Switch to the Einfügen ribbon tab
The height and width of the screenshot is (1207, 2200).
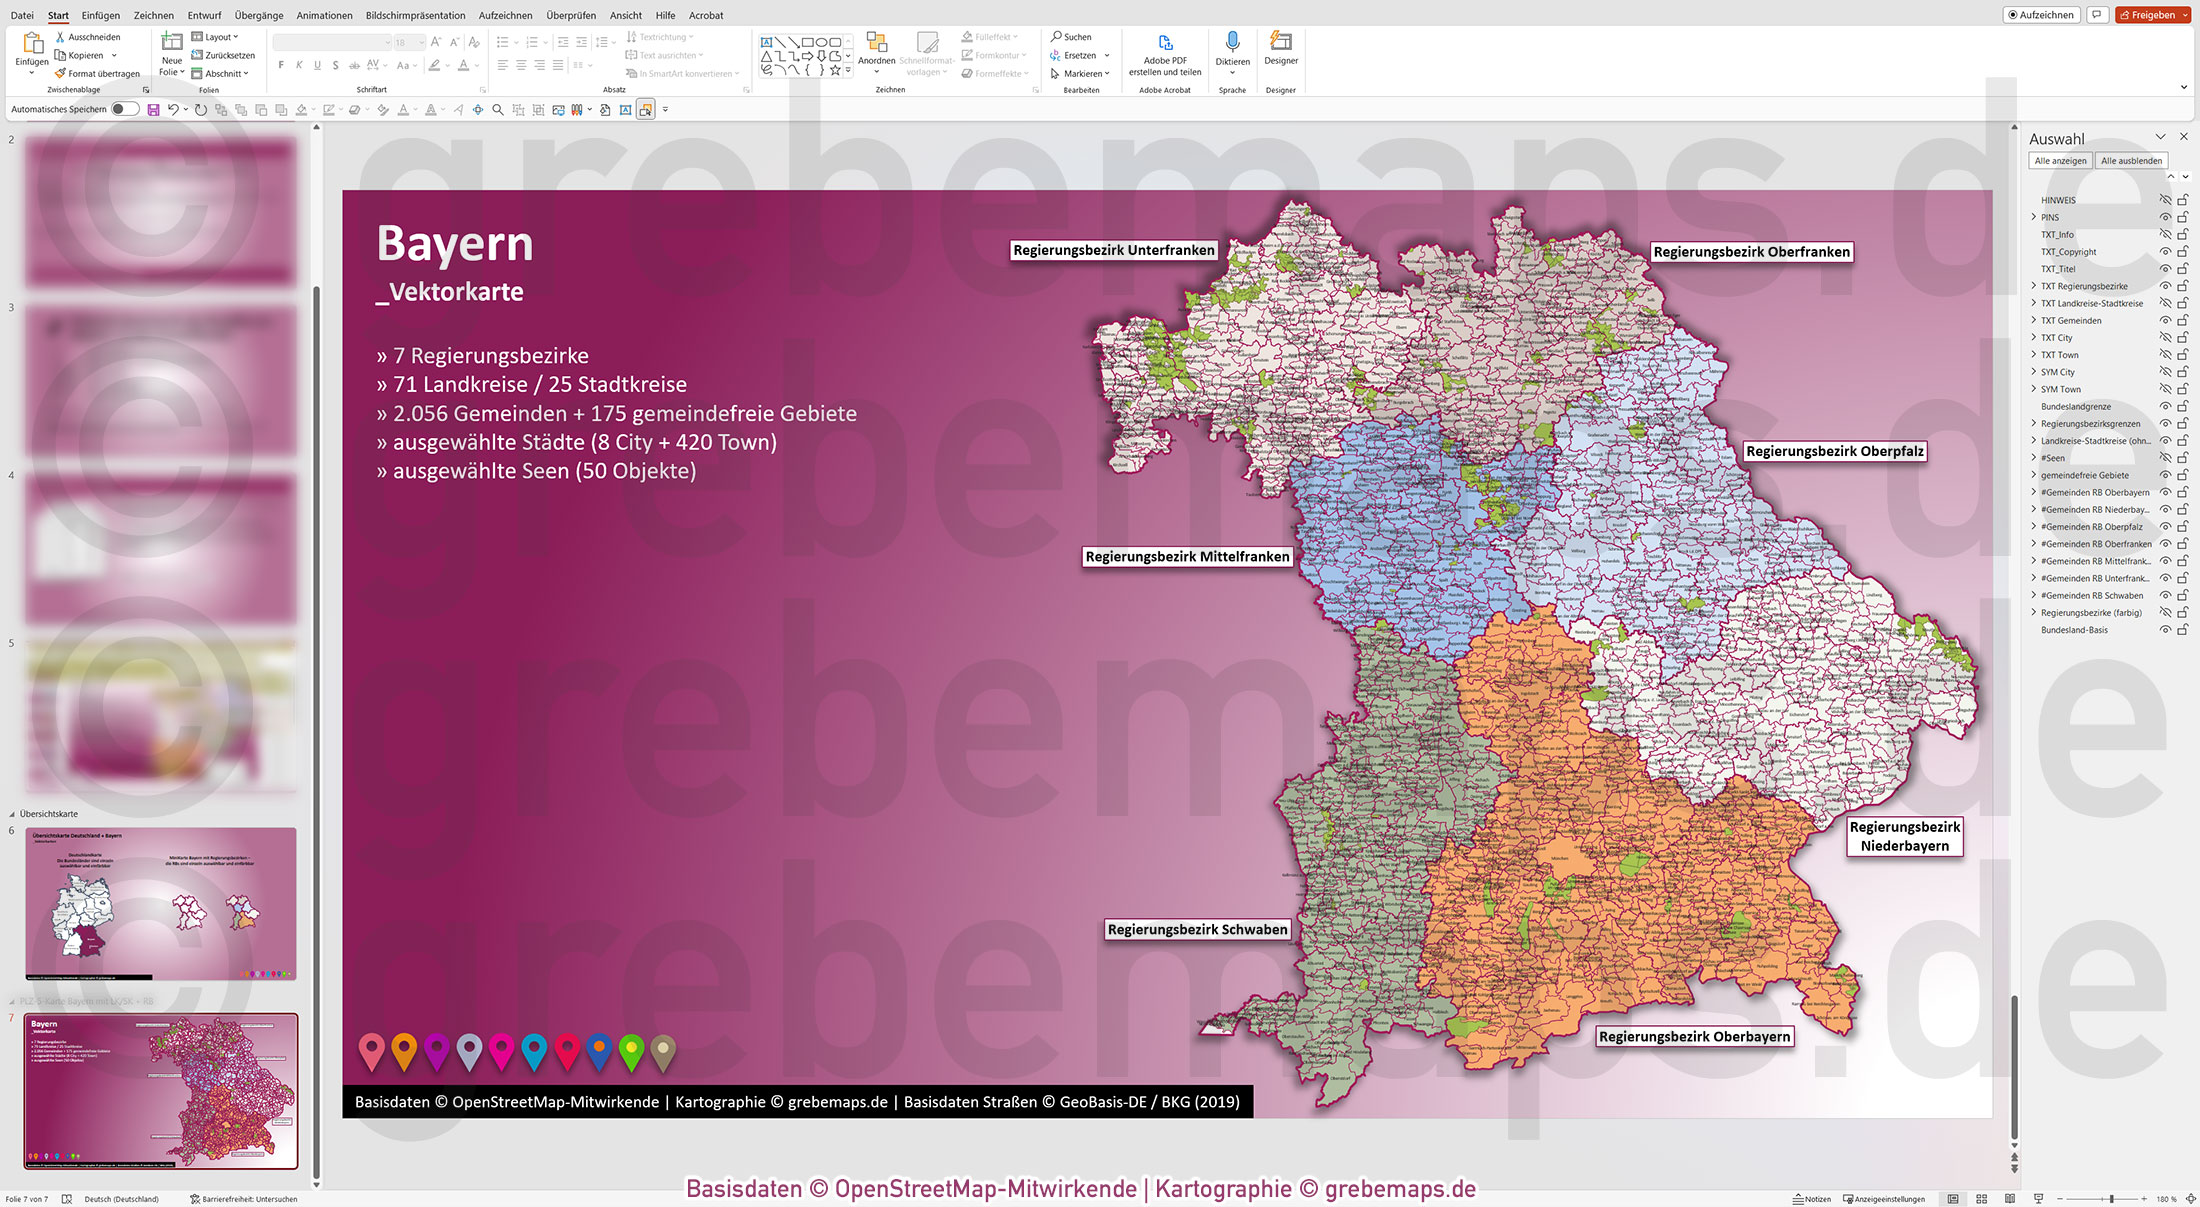point(100,15)
